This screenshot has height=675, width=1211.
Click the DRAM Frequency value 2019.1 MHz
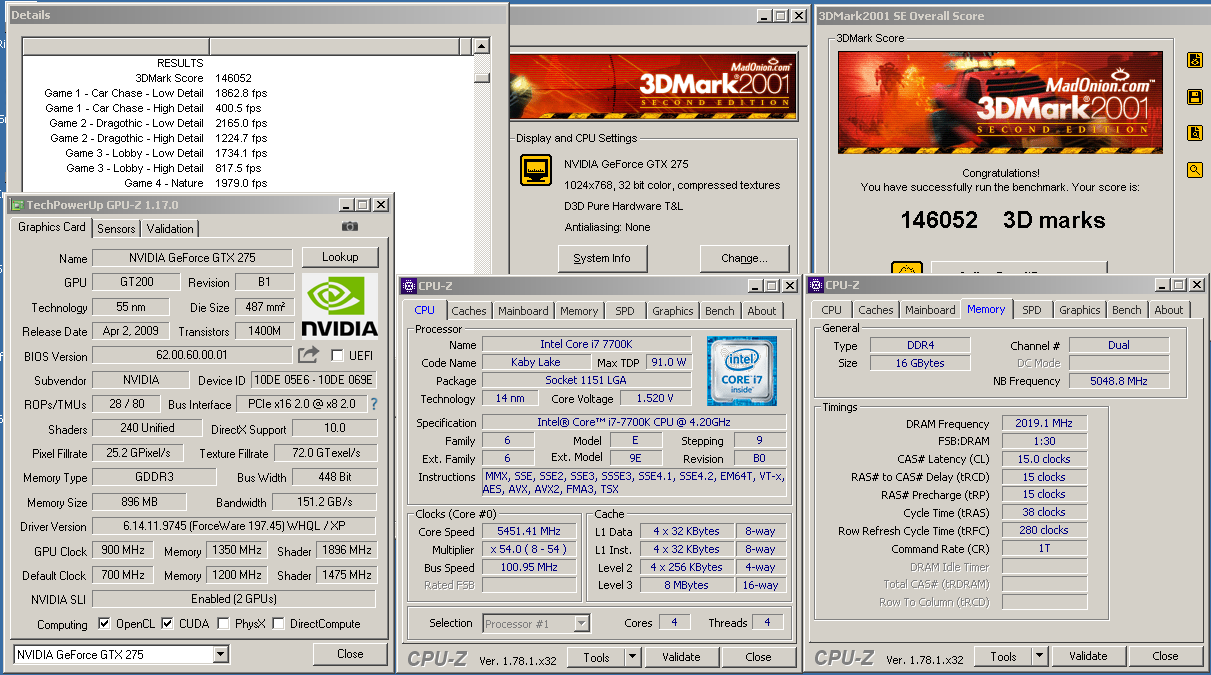[1044, 424]
